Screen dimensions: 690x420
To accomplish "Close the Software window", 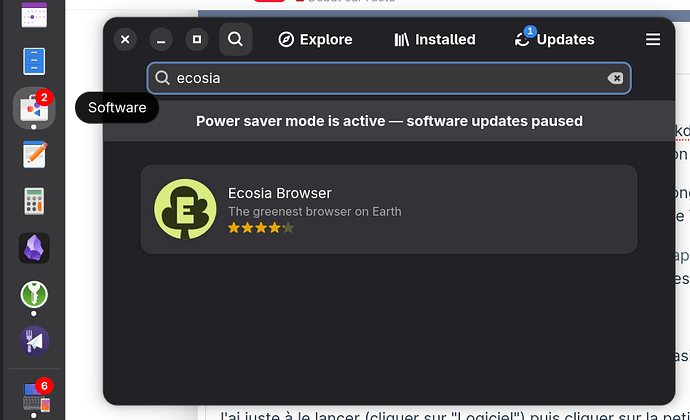I will click(125, 40).
